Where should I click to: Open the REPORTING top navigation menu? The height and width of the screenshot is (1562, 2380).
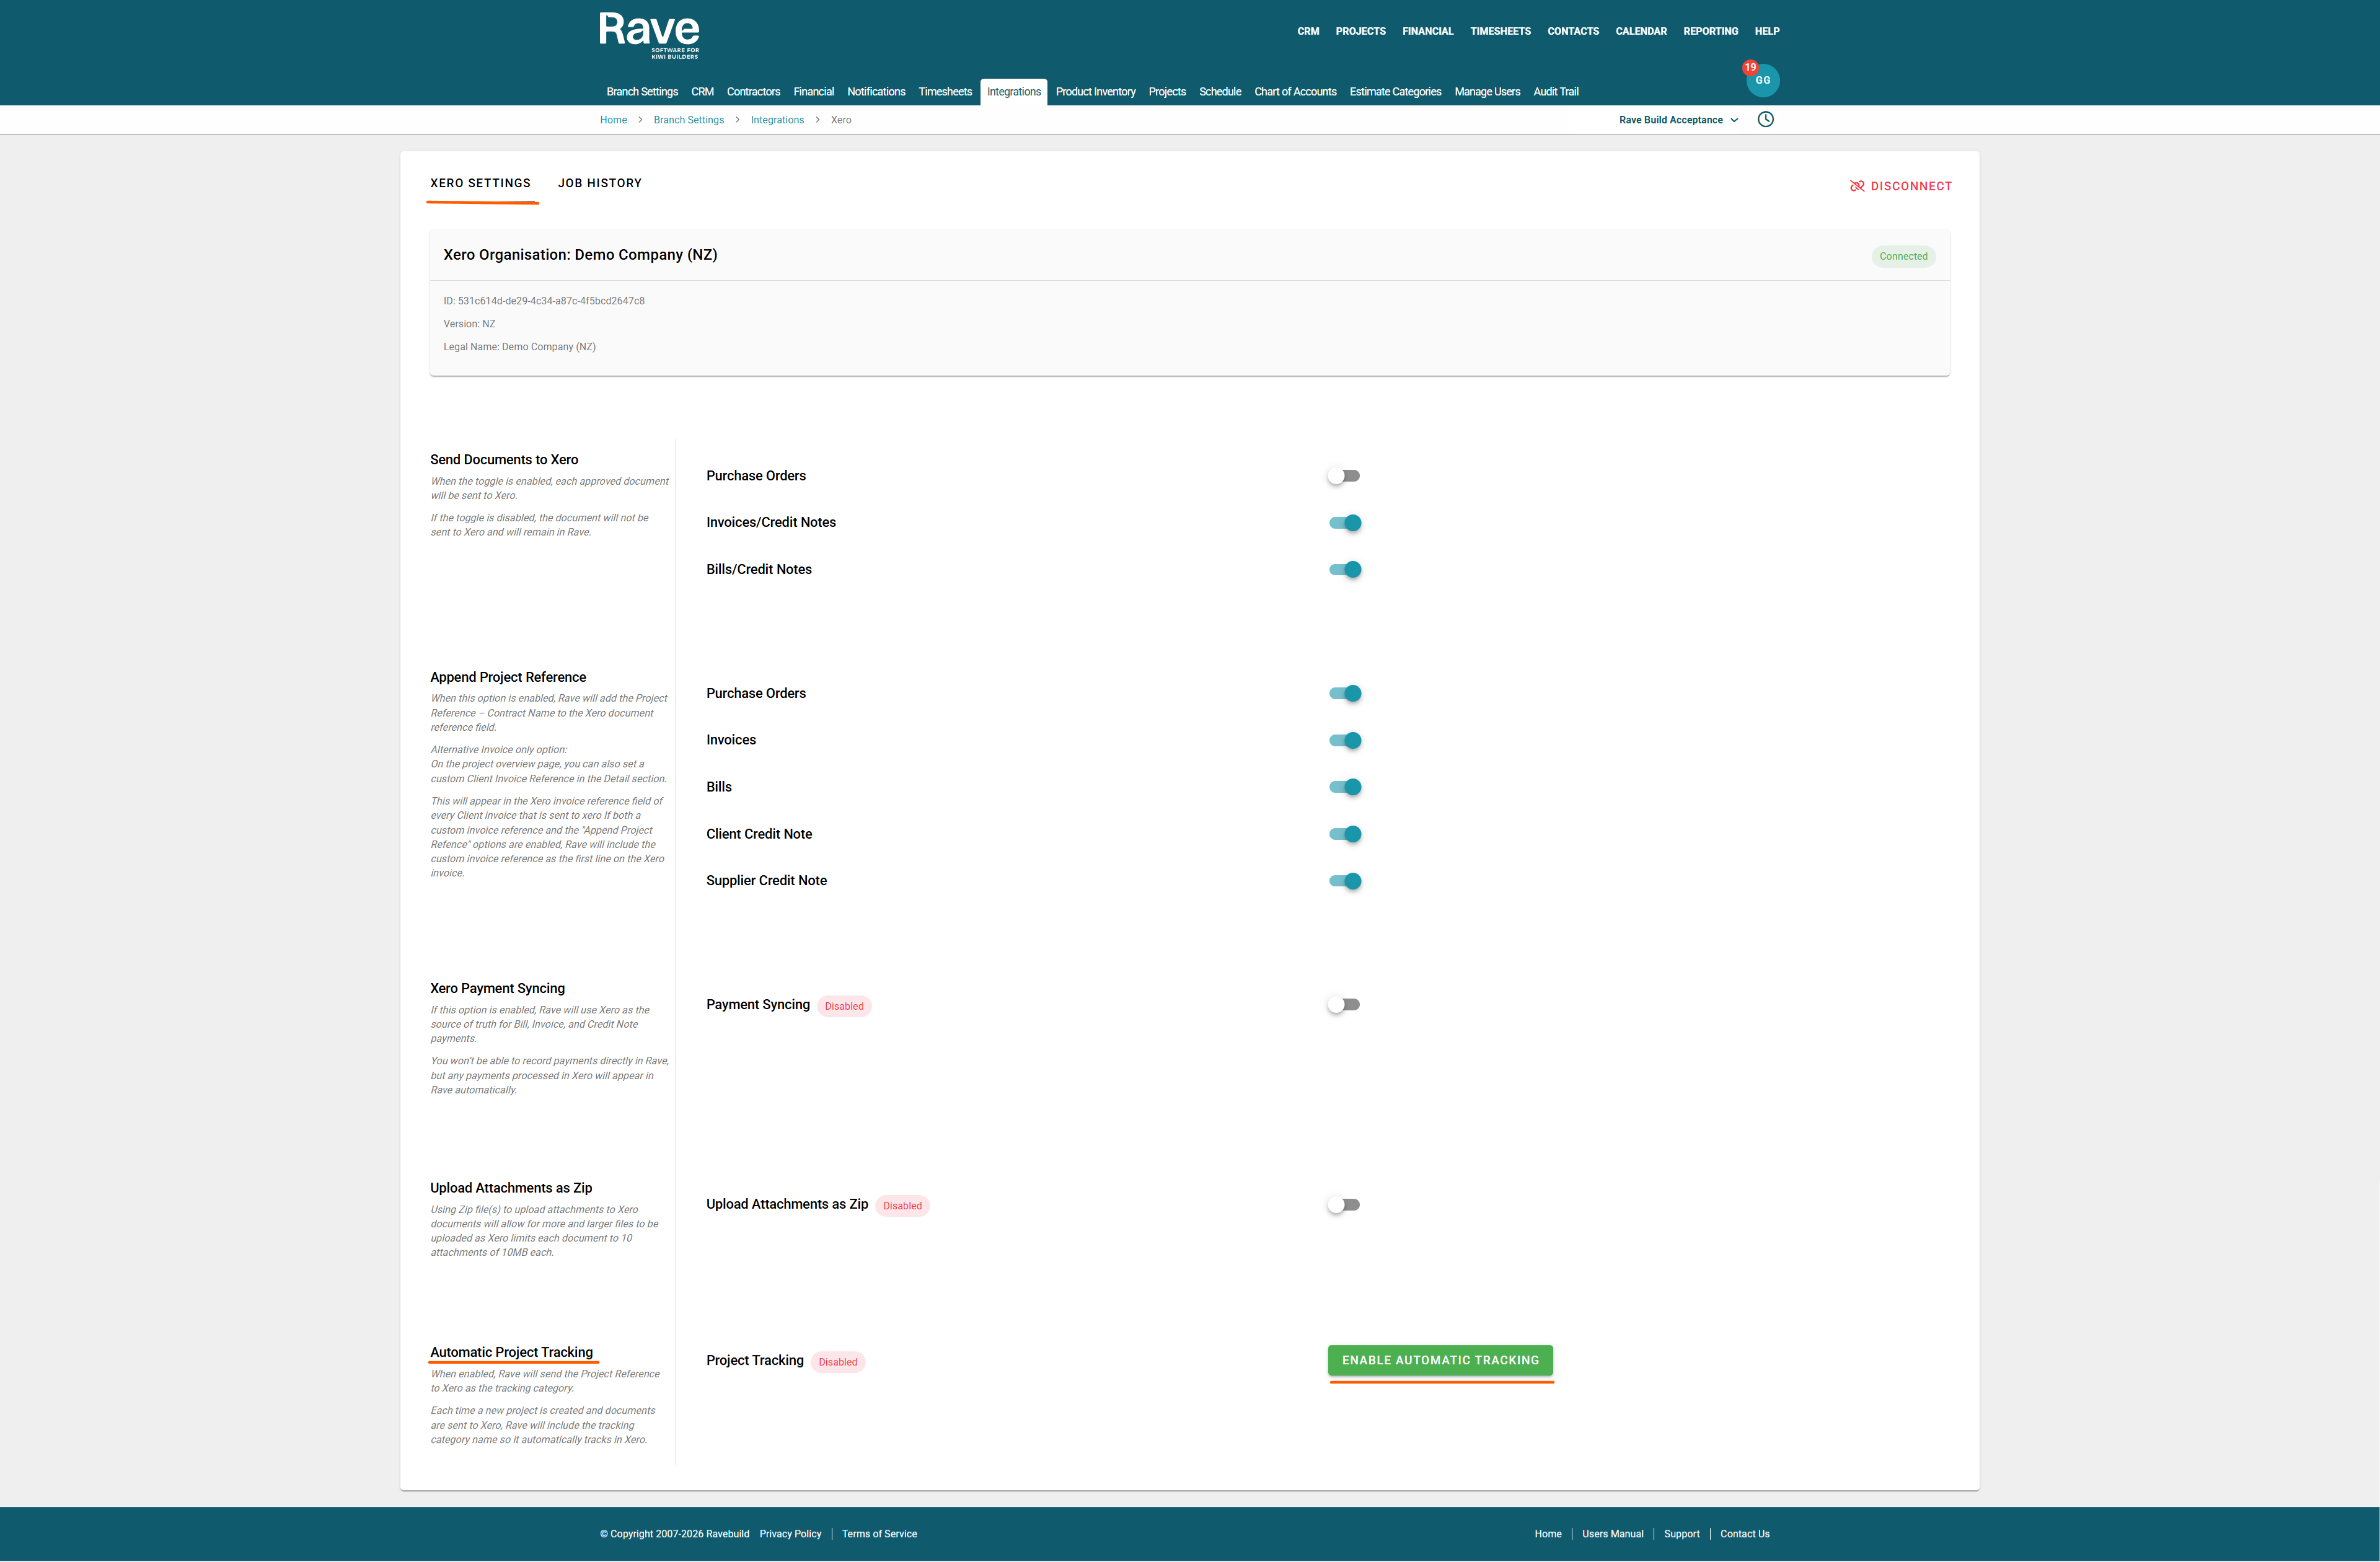click(x=1710, y=31)
